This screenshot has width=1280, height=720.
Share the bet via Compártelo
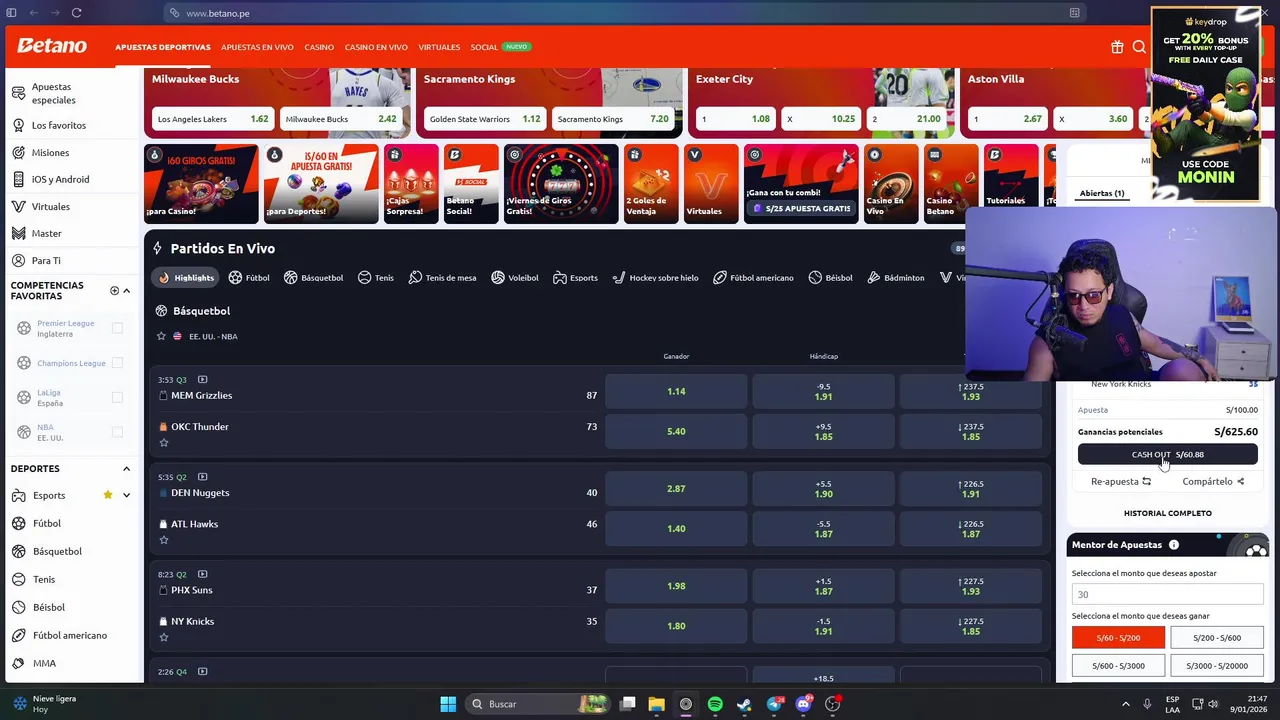(x=1213, y=481)
